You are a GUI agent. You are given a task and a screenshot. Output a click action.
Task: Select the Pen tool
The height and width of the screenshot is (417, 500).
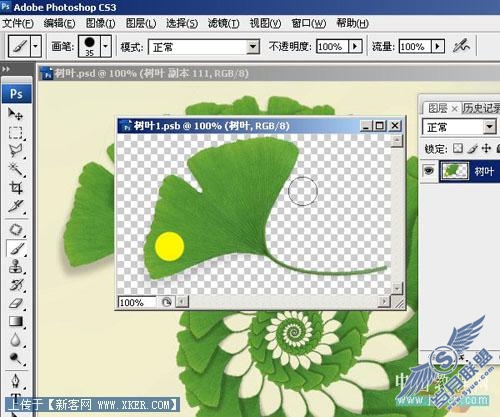pos(16,381)
